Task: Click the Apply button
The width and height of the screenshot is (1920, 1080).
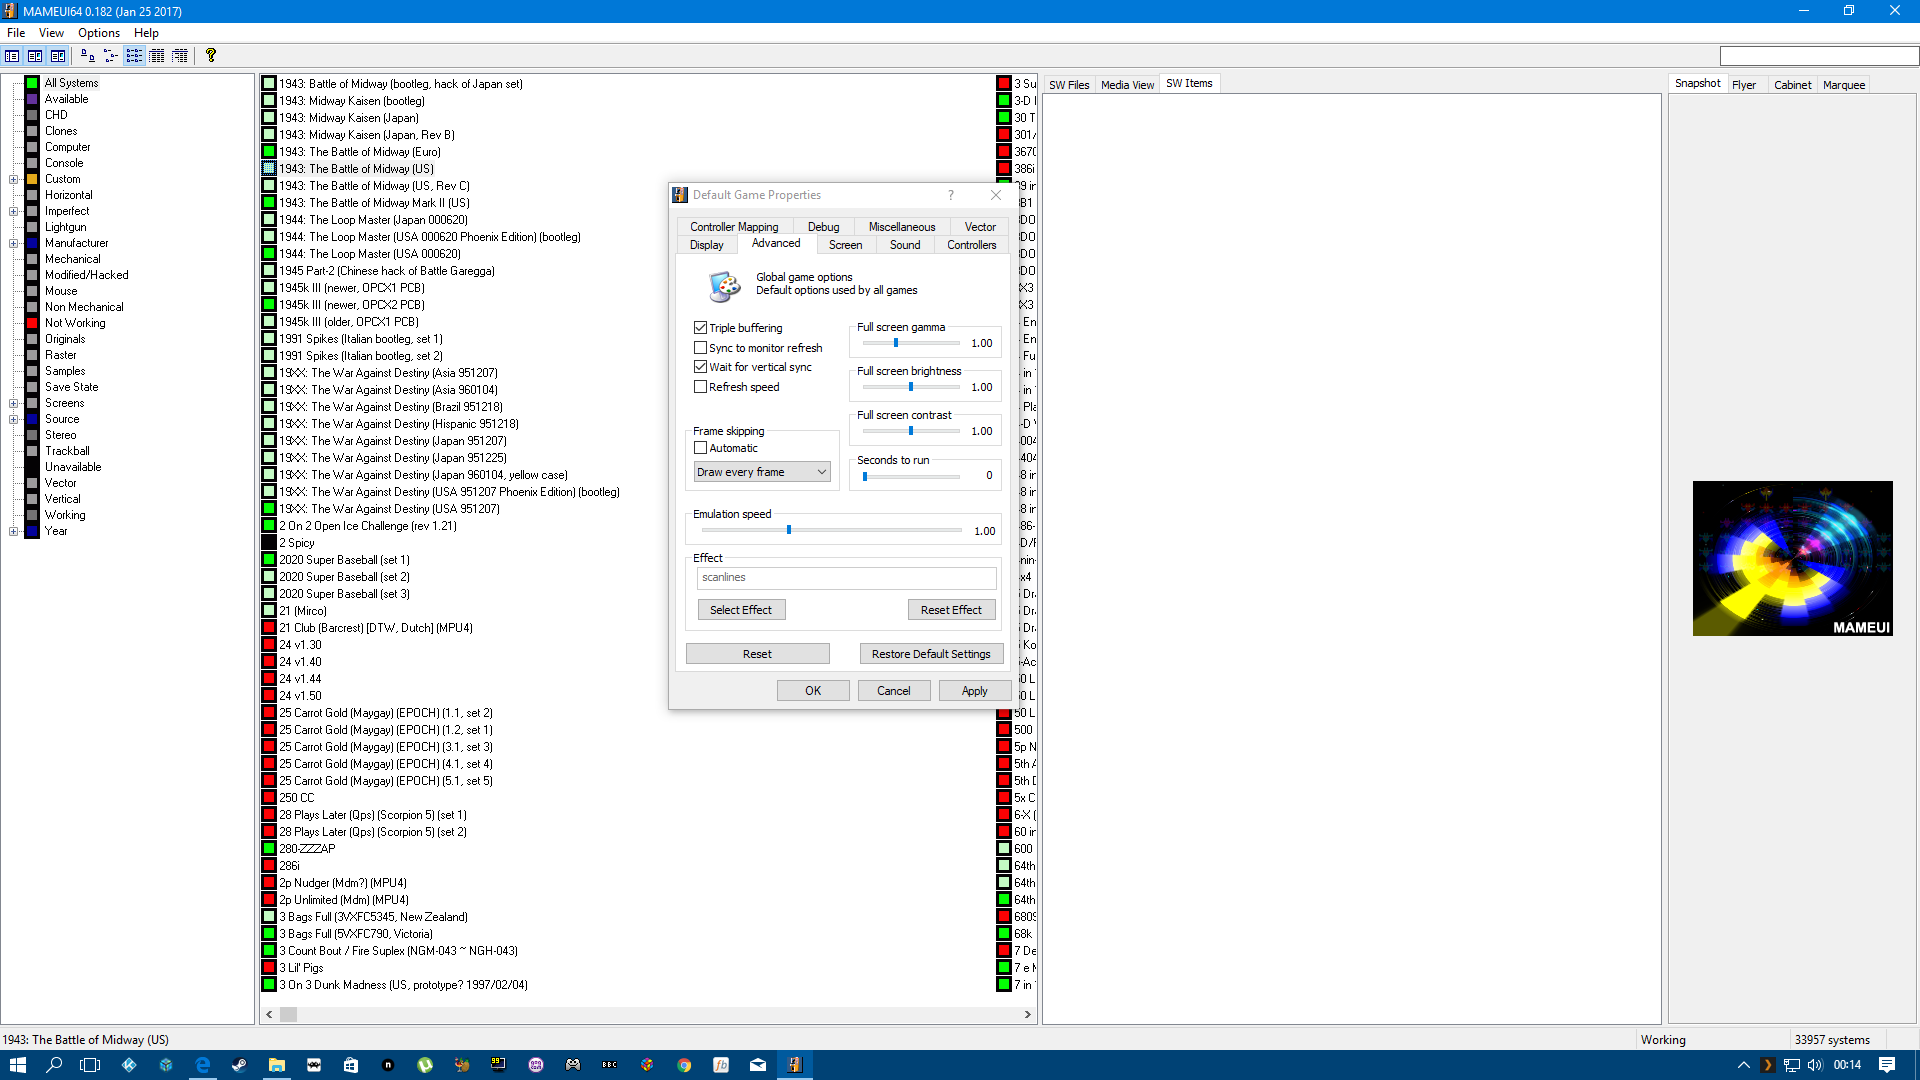Action: point(974,691)
